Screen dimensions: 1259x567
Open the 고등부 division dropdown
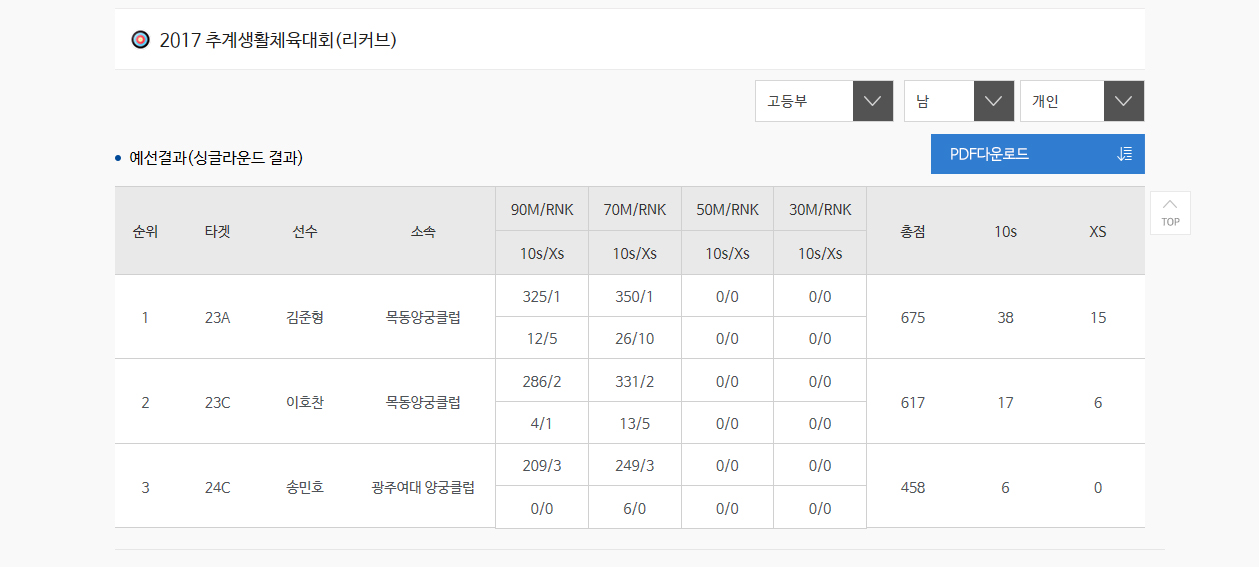coord(824,101)
